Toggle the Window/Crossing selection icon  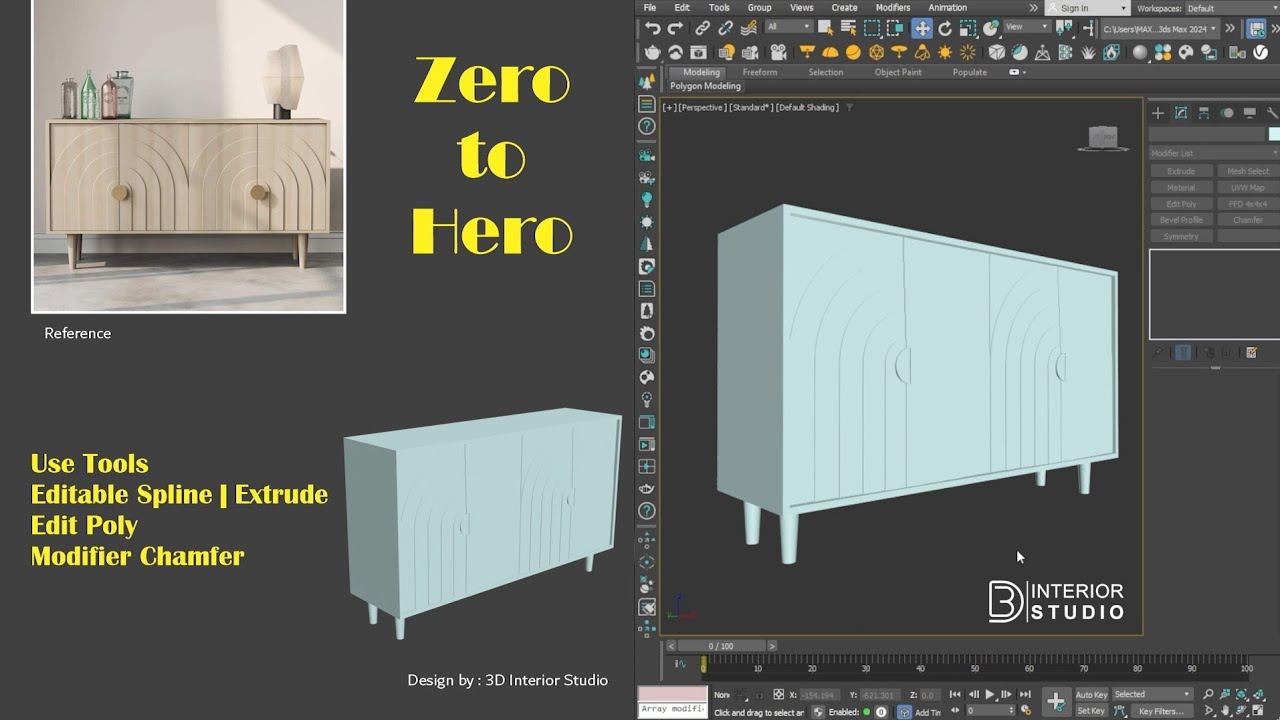895,28
